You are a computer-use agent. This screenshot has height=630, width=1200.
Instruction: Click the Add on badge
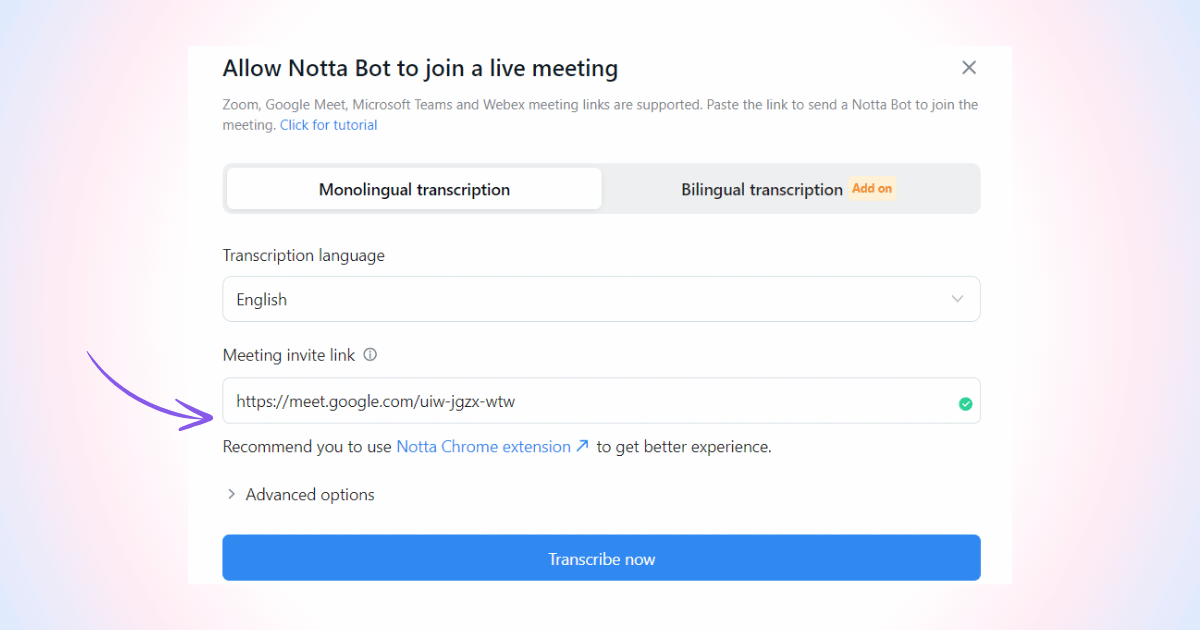872,188
